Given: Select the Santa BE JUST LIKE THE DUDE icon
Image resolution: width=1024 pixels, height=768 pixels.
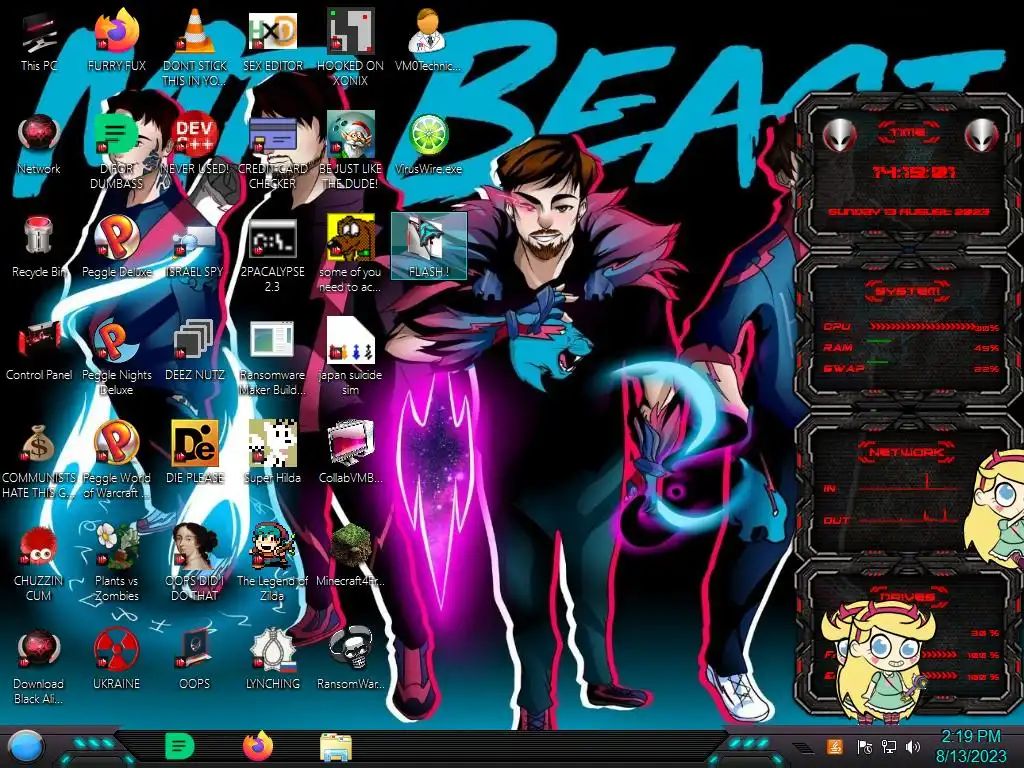Looking at the screenshot, I should pos(350,151).
